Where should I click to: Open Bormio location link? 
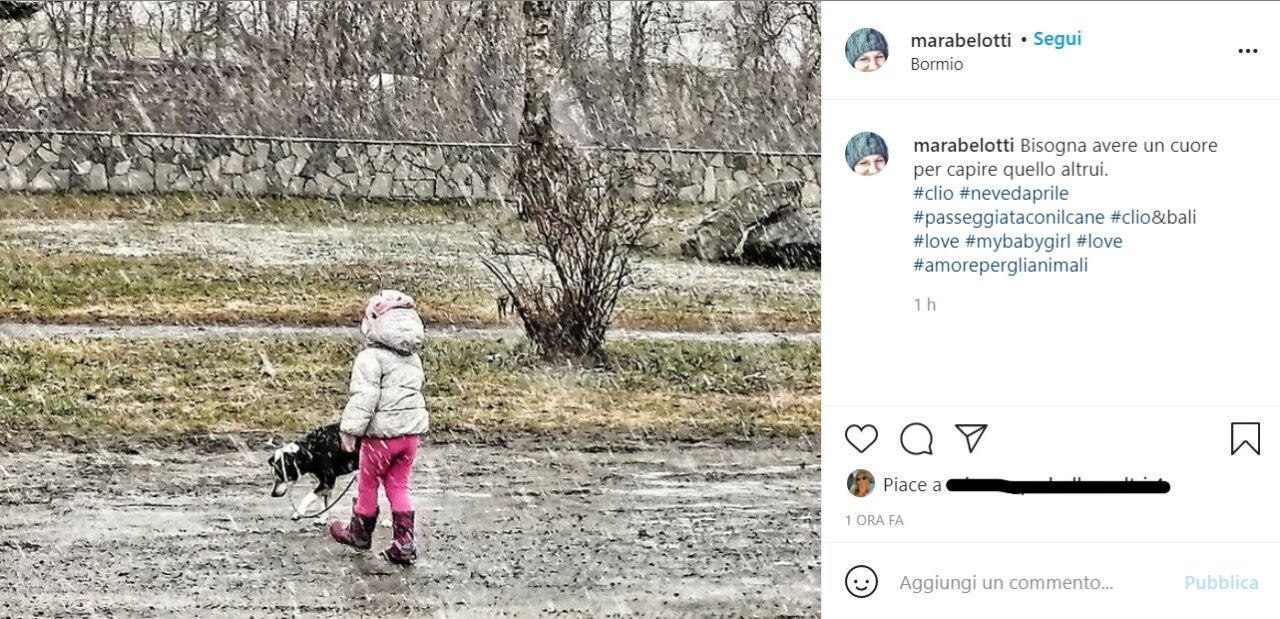[937, 64]
